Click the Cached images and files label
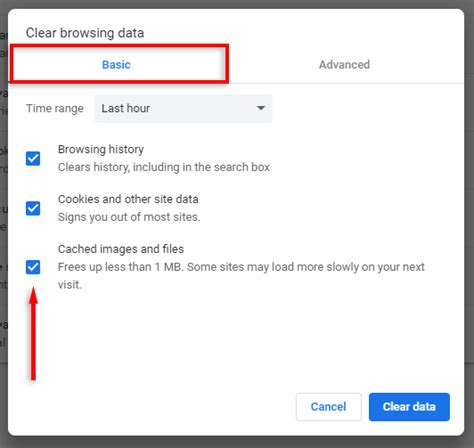Image resolution: width=474 pixels, height=448 pixels. [121, 249]
